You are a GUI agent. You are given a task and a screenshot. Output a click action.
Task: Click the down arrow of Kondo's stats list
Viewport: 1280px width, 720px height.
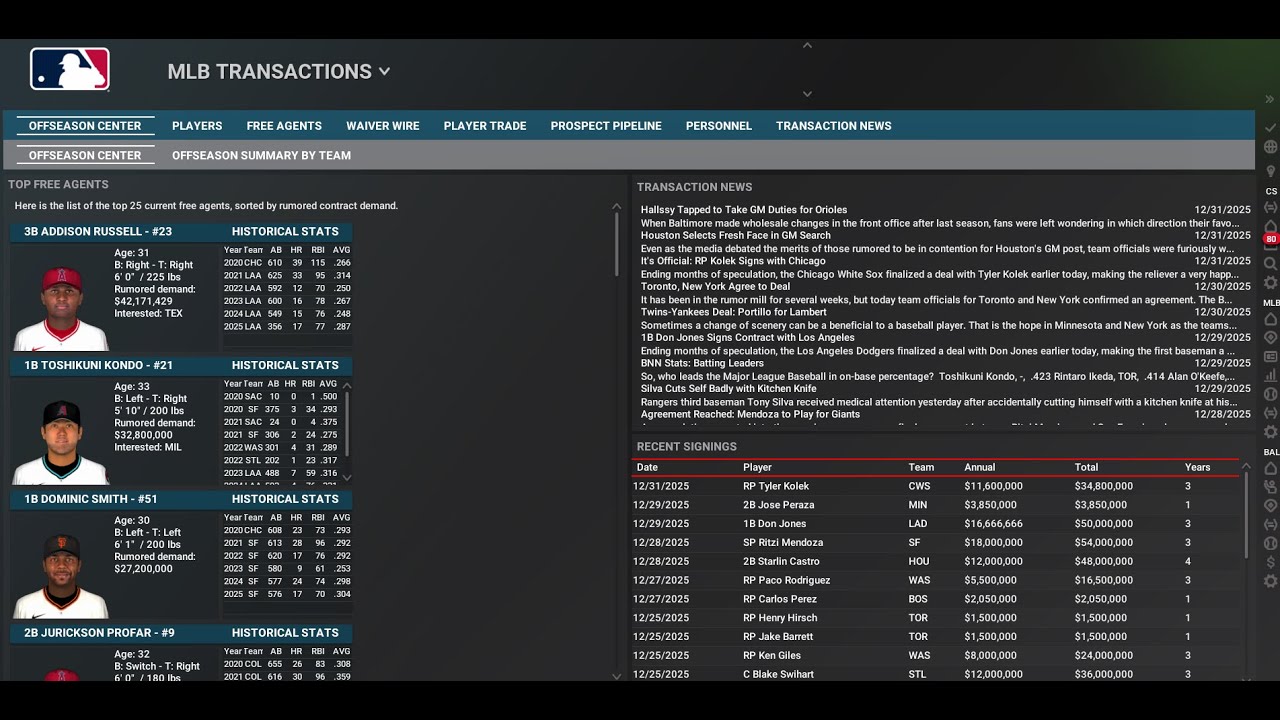coord(347,477)
